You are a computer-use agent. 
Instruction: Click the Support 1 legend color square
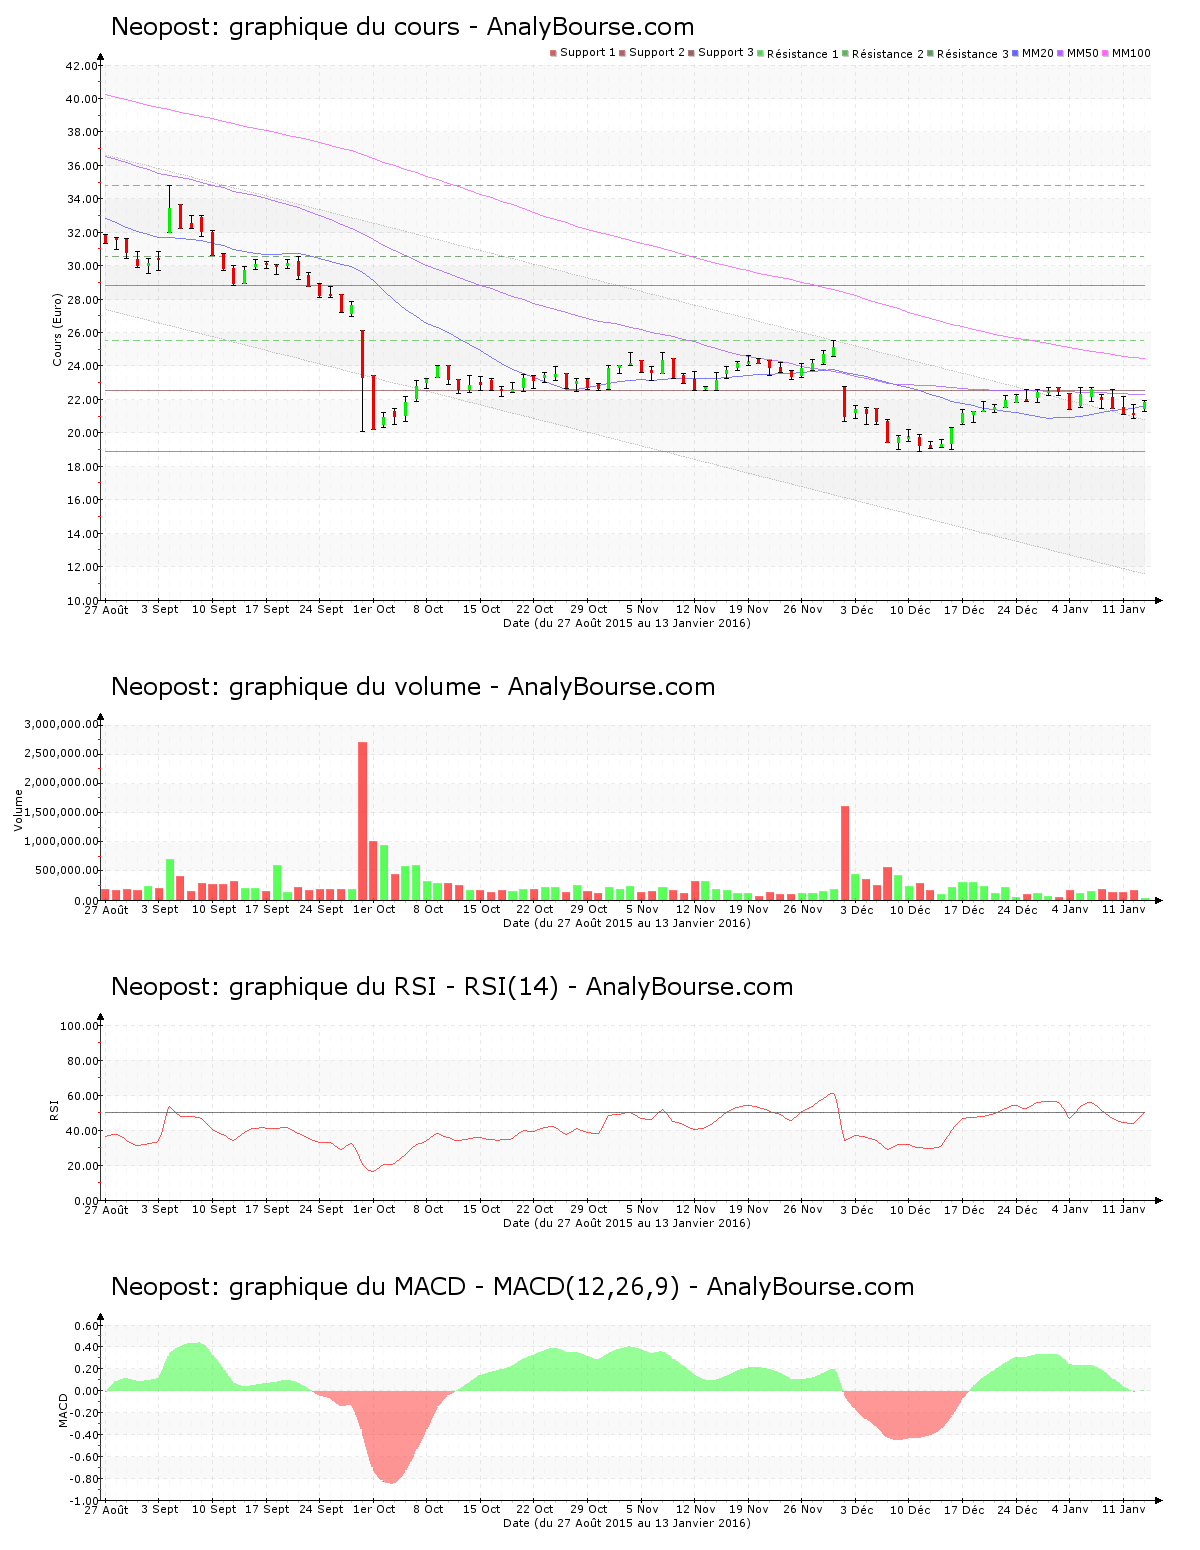[x=553, y=53]
